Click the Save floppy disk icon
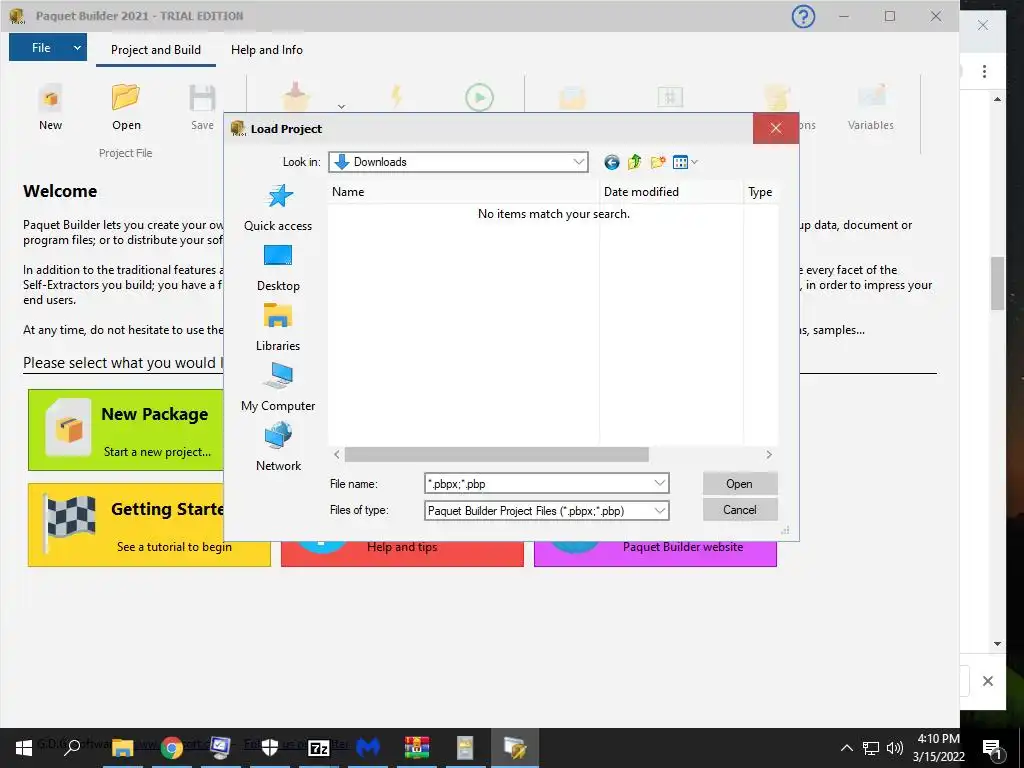This screenshot has width=1024, height=768. click(202, 98)
